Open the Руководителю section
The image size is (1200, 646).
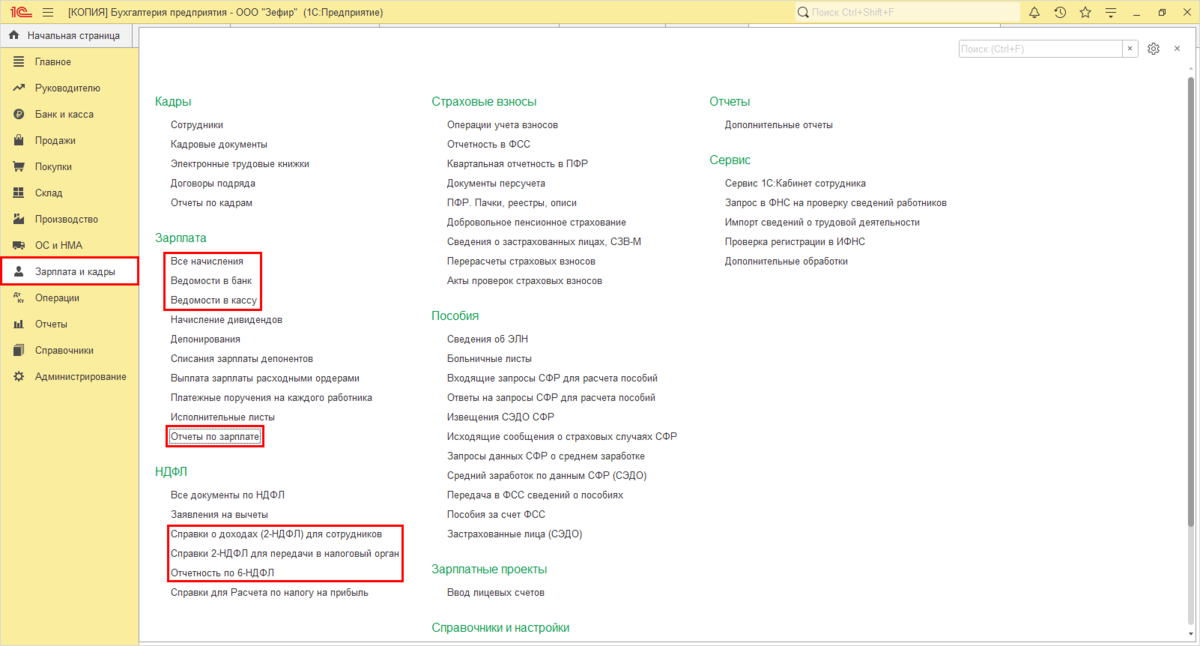pyautogui.click(x=68, y=88)
